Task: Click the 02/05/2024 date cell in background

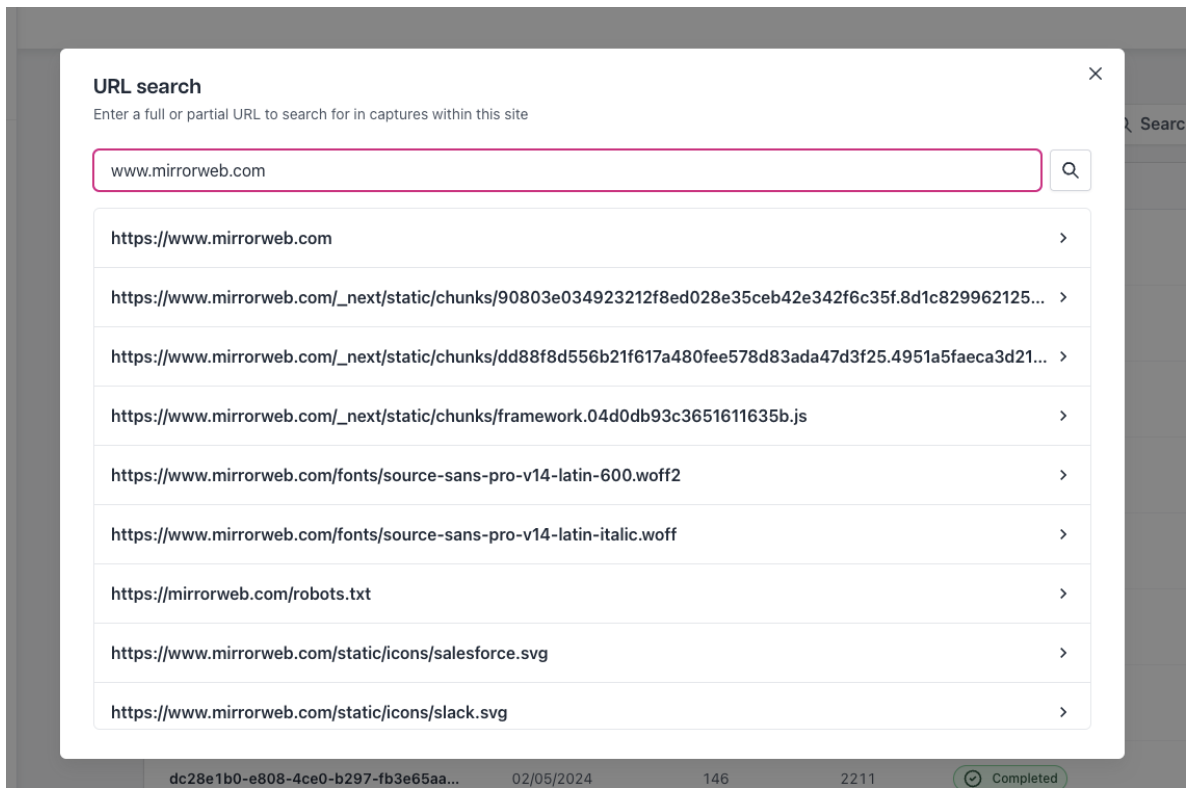Action: point(552,778)
